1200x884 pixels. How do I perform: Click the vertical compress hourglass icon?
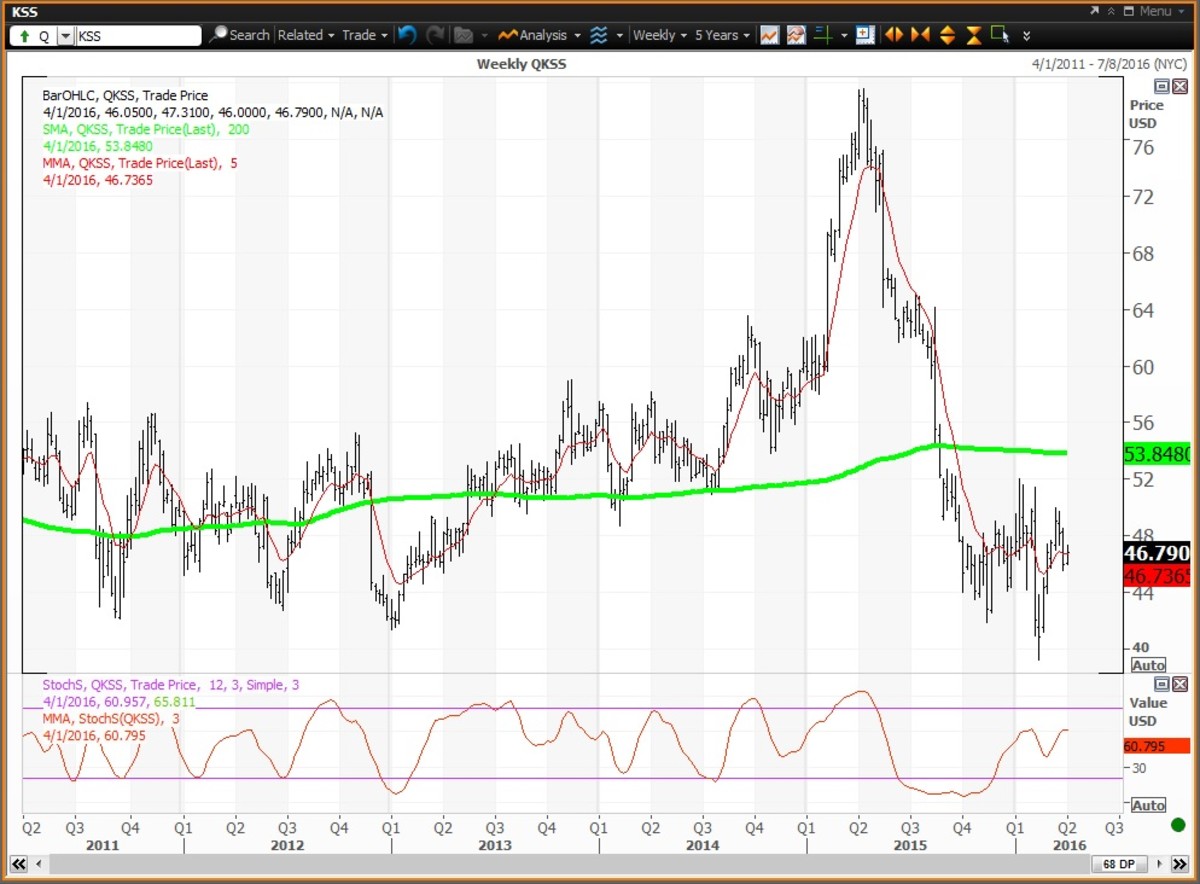pyautogui.click(x=974, y=35)
